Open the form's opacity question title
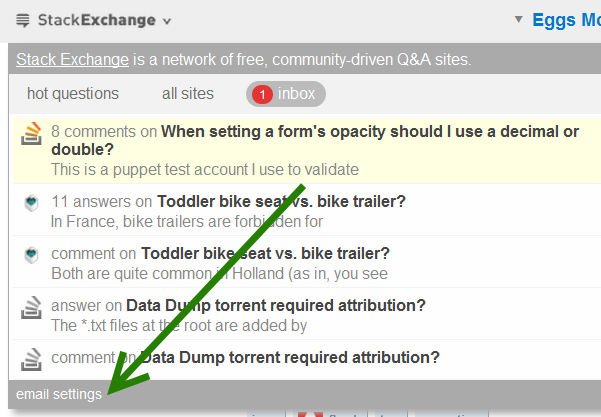 click(x=369, y=131)
